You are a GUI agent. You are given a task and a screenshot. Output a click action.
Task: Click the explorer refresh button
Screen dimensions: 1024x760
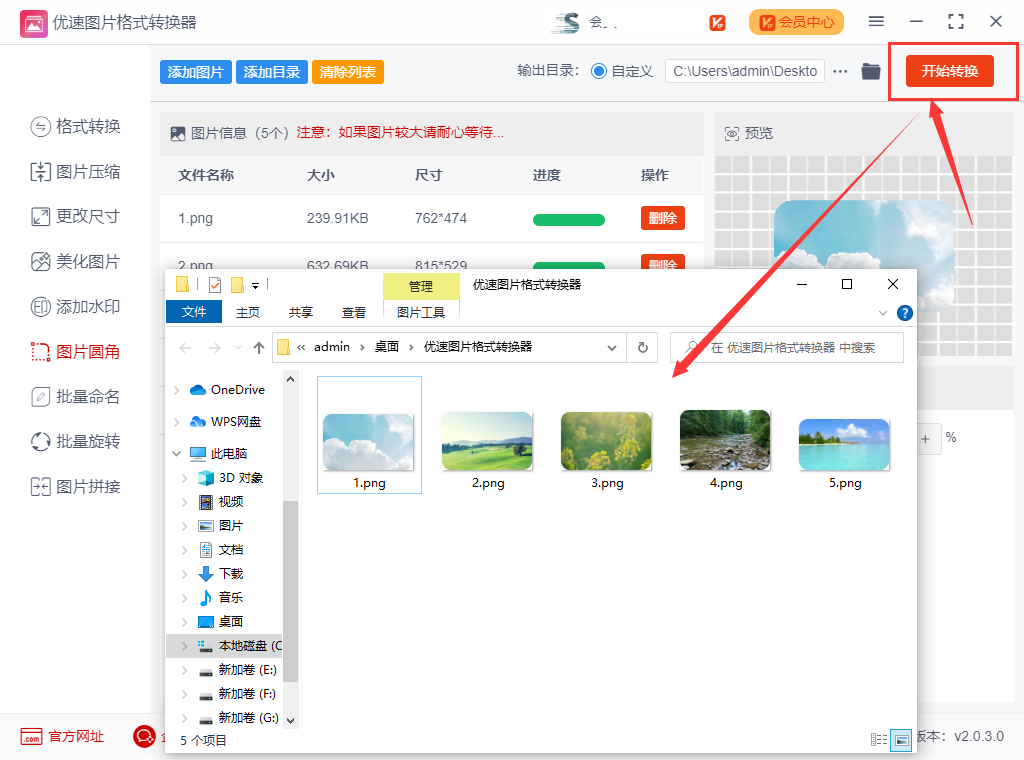click(642, 347)
